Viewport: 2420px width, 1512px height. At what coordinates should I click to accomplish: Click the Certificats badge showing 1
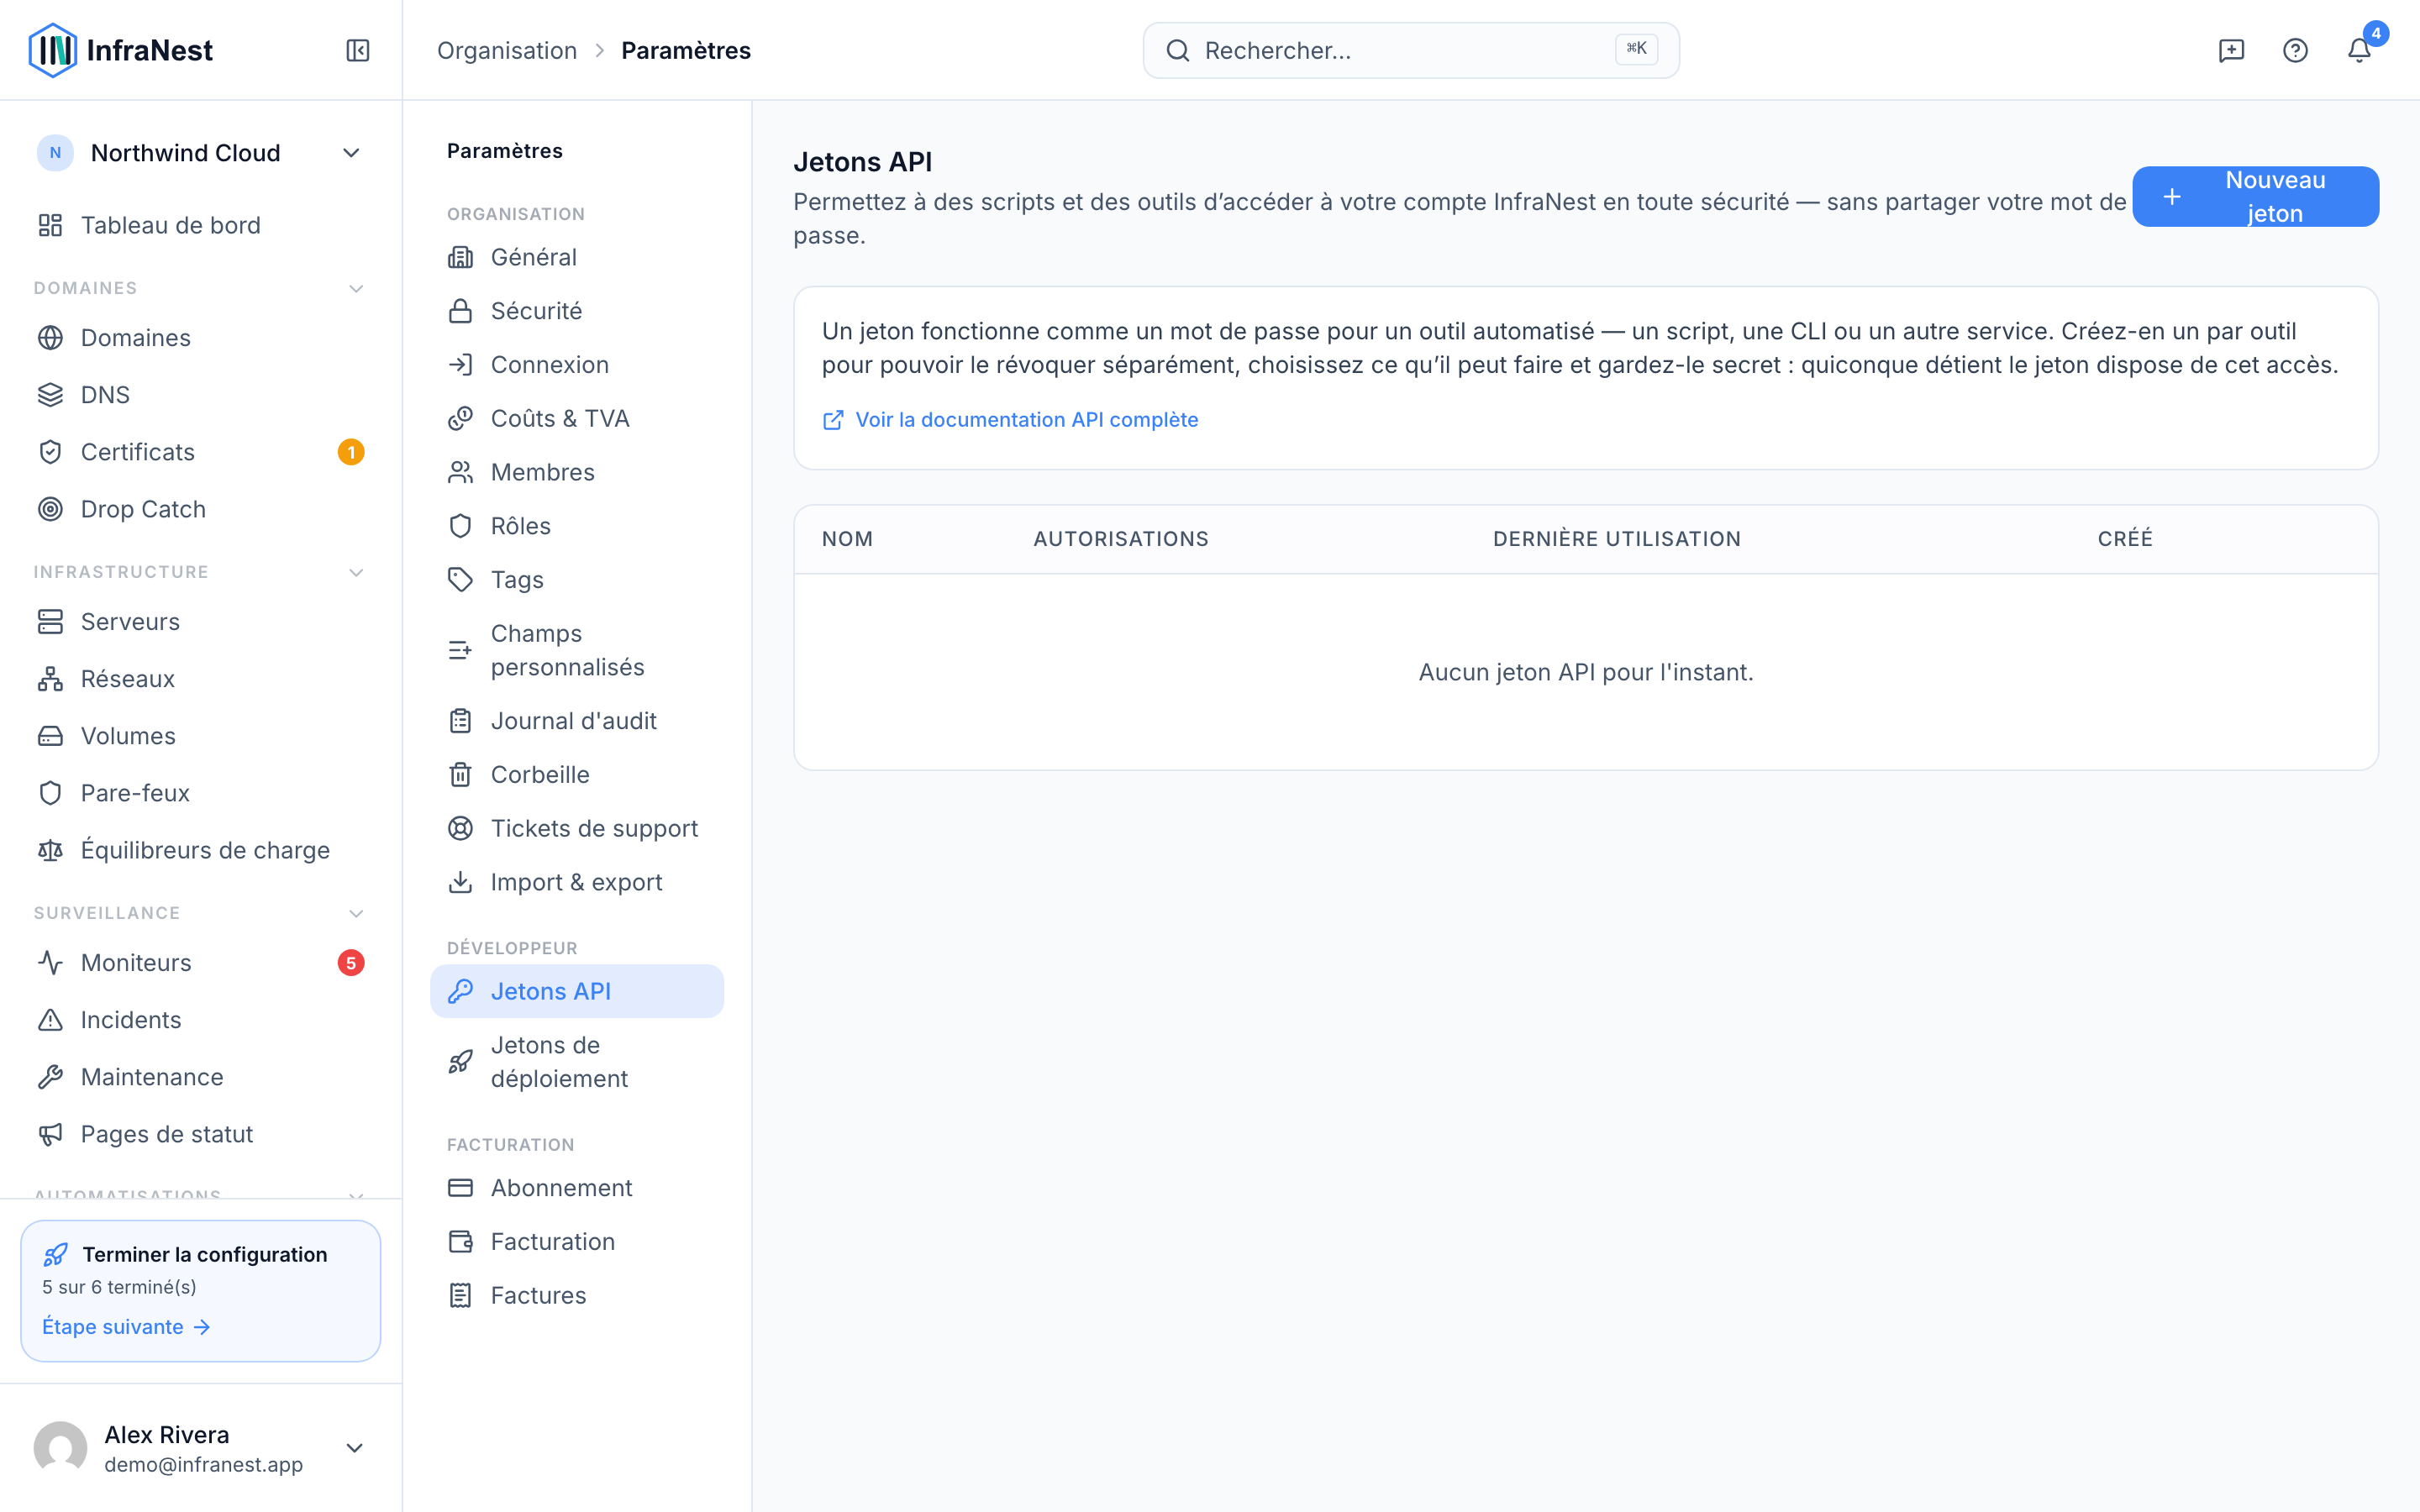[x=351, y=452]
